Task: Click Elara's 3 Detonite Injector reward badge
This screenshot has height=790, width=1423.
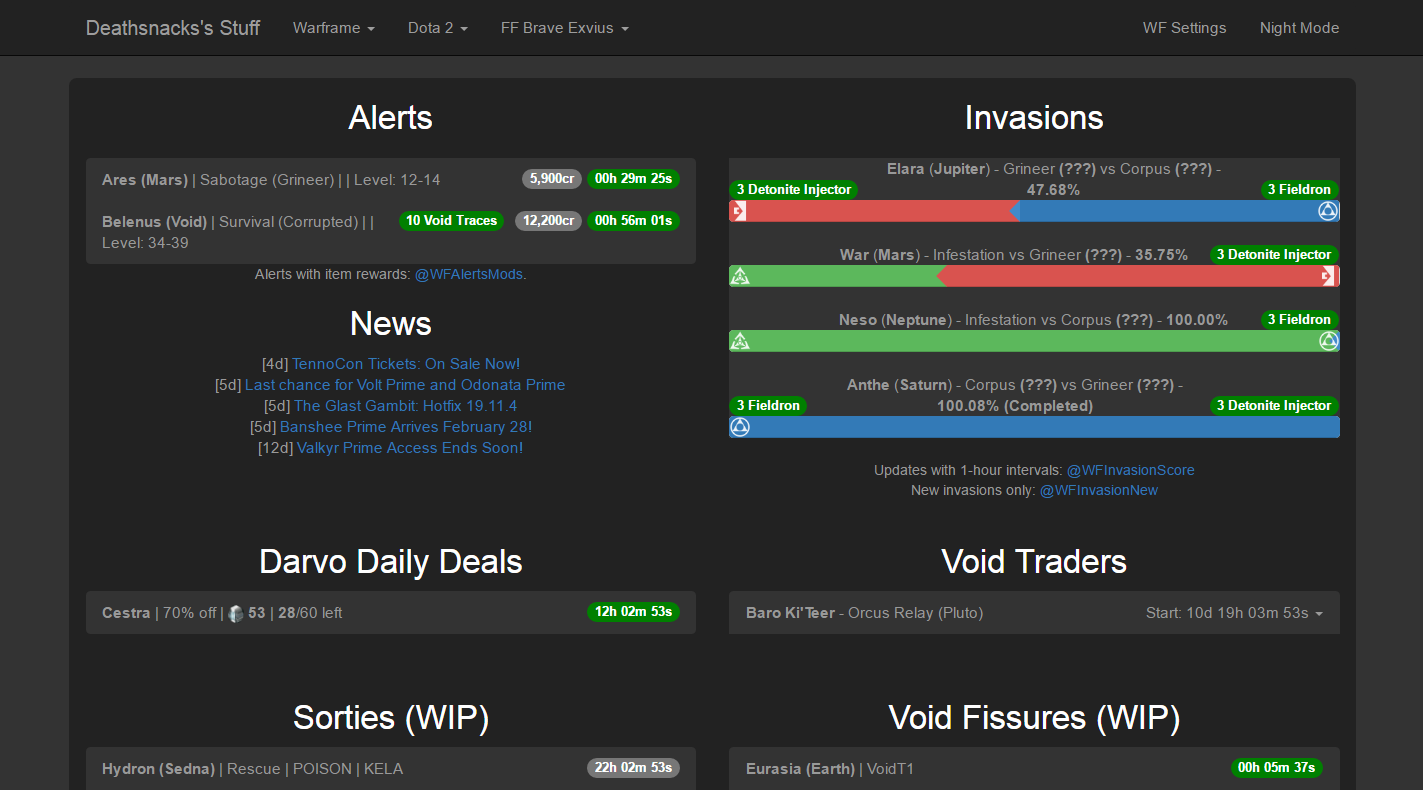Action: tap(794, 190)
